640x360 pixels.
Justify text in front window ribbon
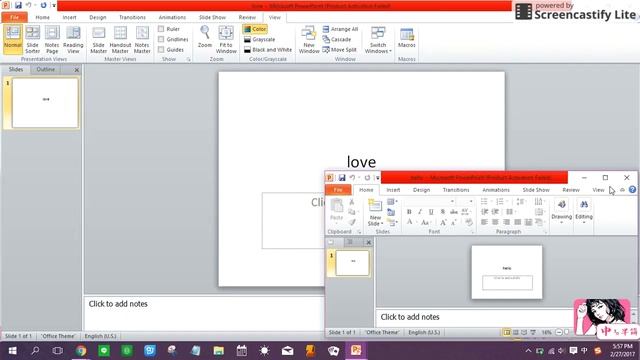pos(517,222)
